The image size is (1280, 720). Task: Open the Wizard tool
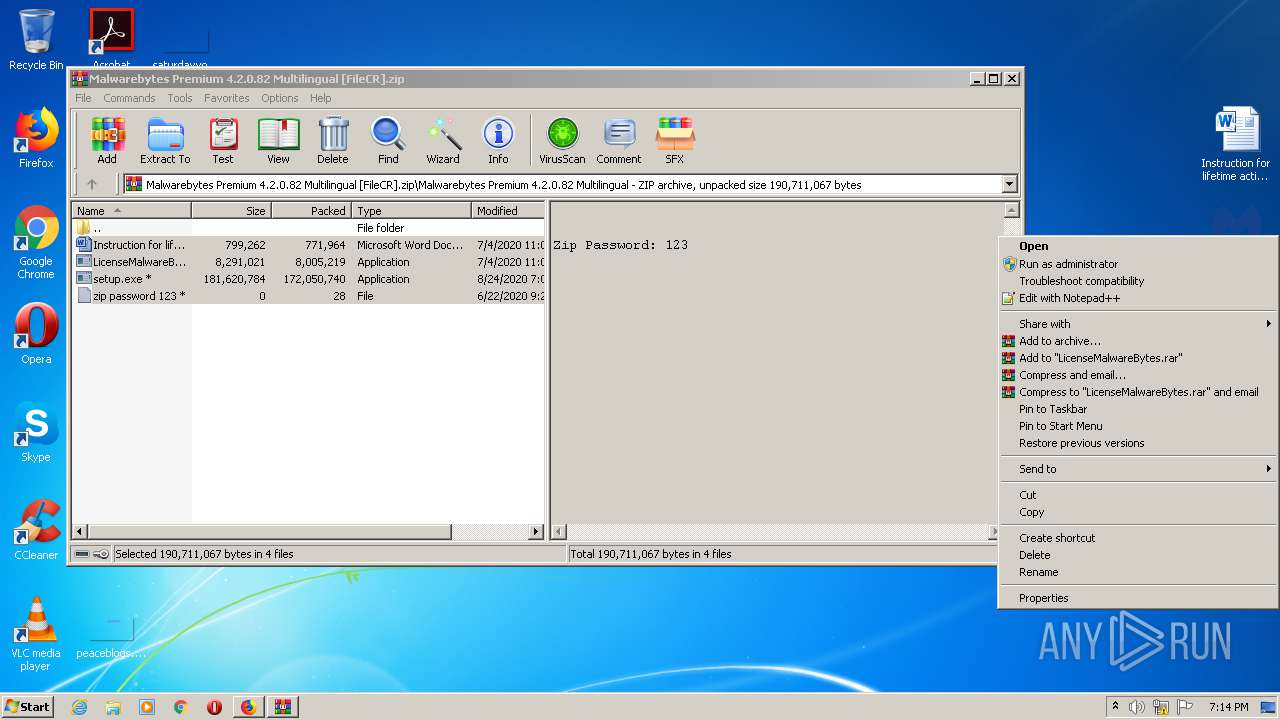coord(443,140)
